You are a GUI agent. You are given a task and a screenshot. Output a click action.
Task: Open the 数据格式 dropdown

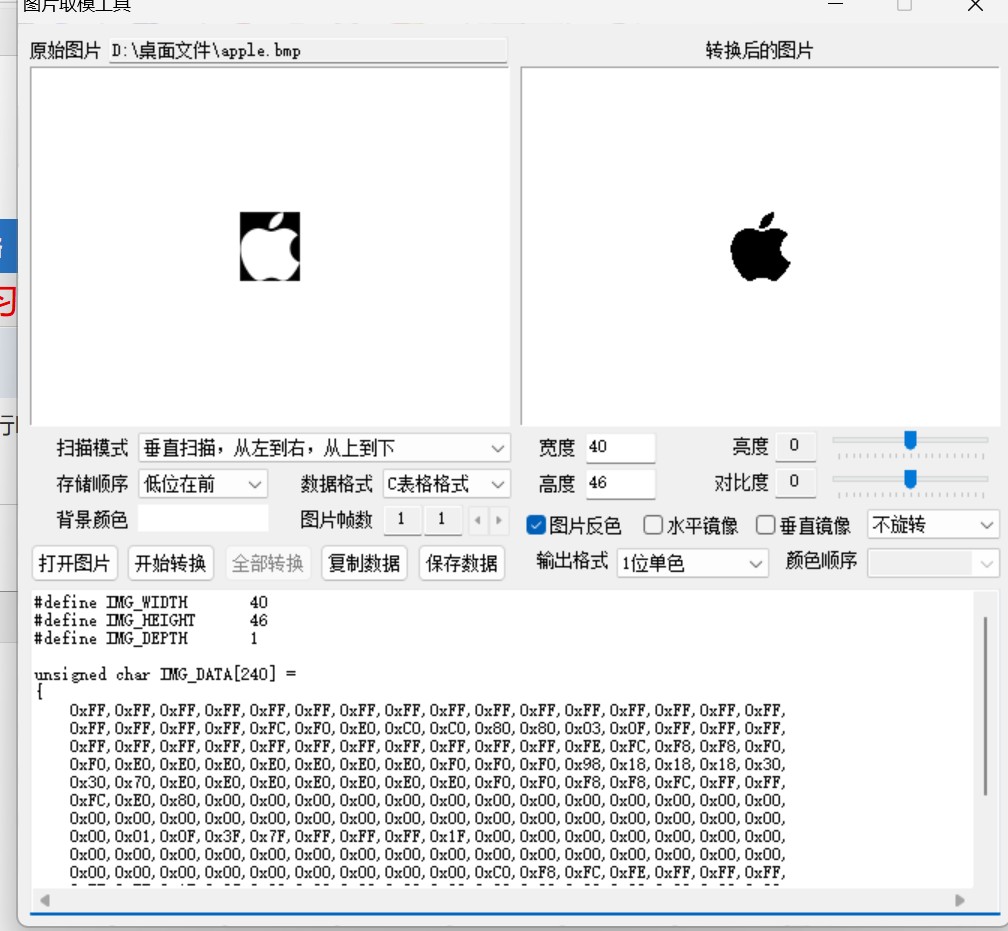click(446, 484)
